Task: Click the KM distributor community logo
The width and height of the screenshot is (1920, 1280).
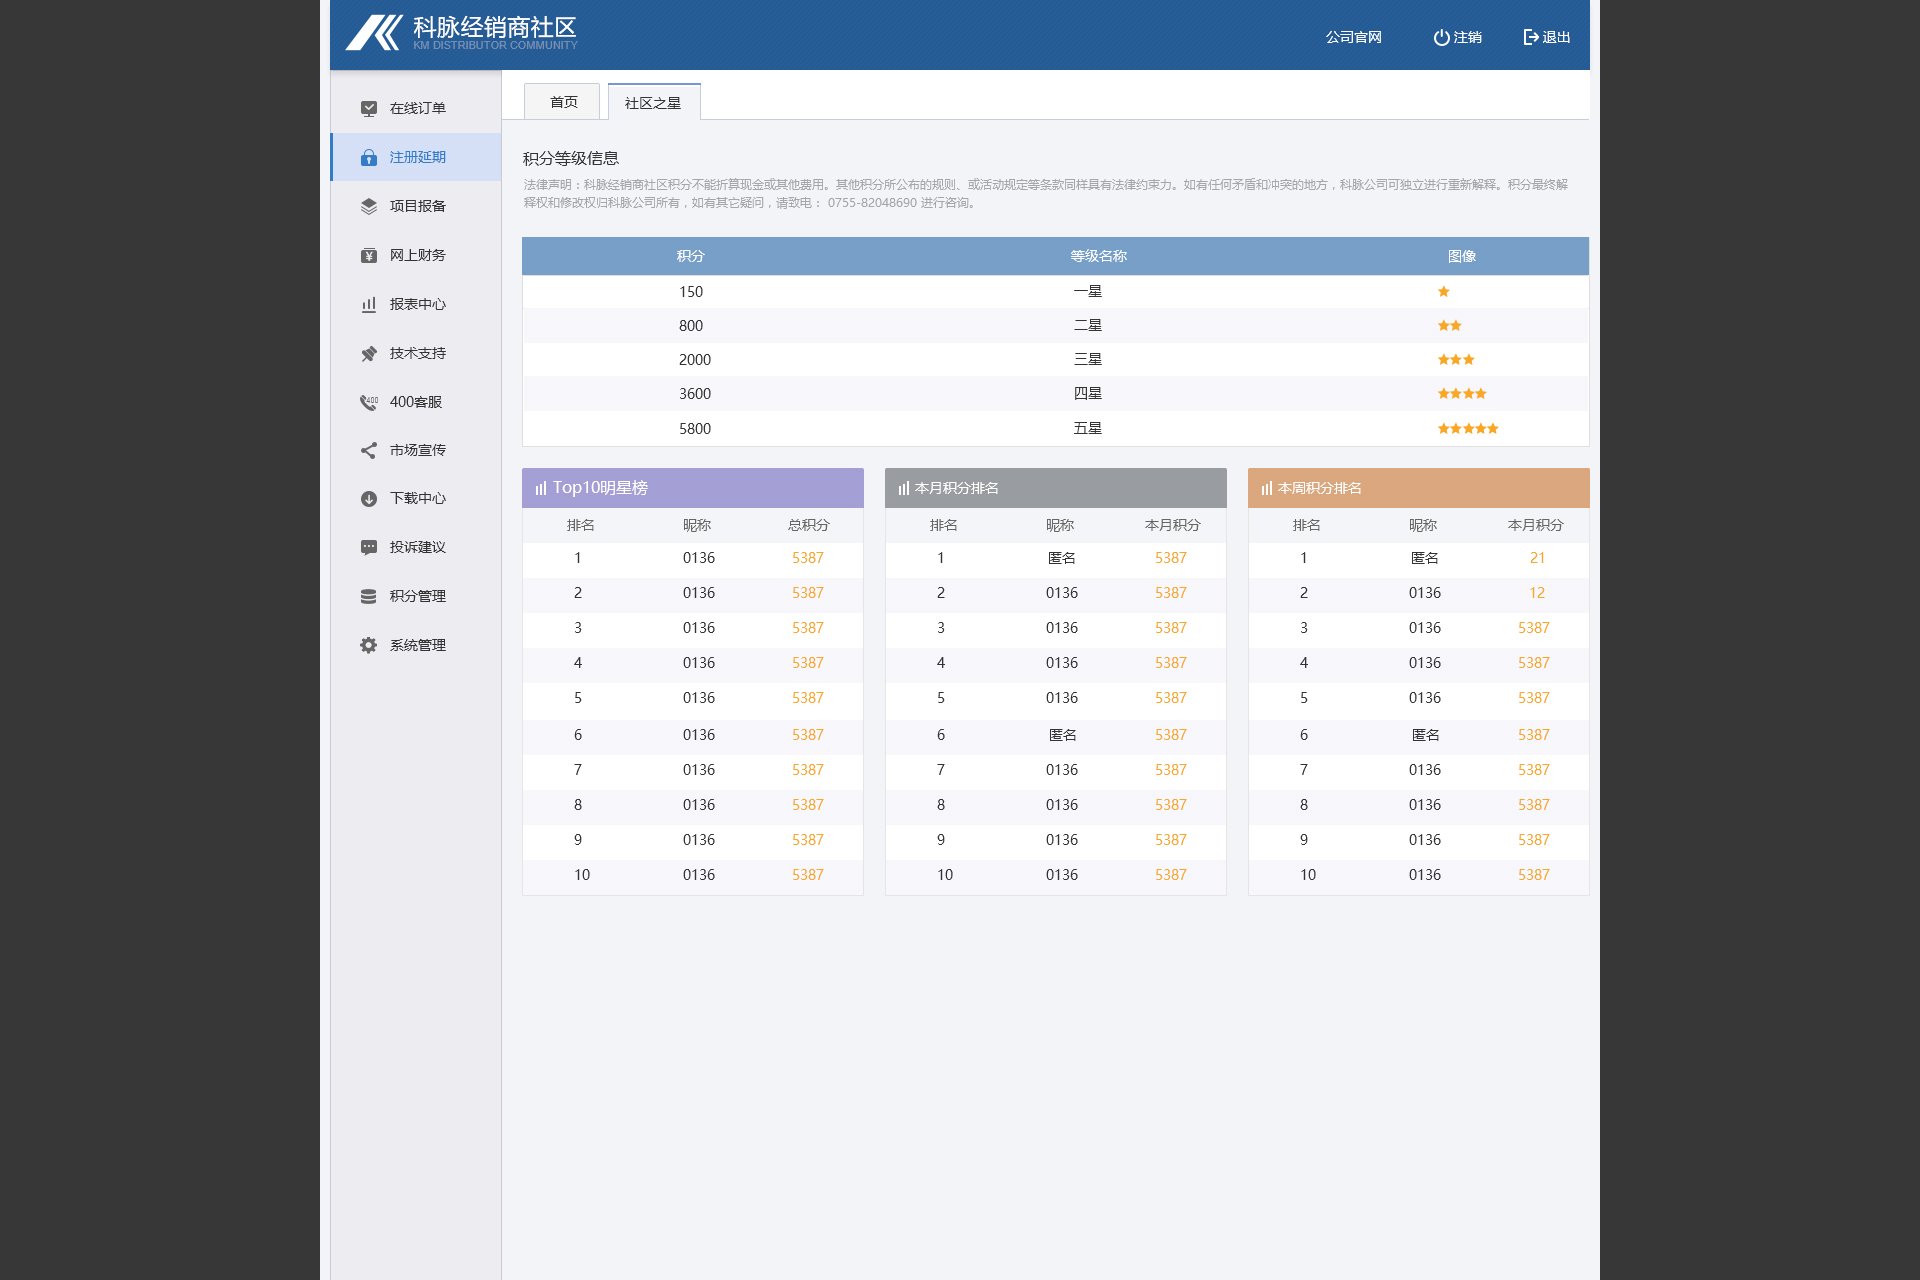Action: coord(461,33)
